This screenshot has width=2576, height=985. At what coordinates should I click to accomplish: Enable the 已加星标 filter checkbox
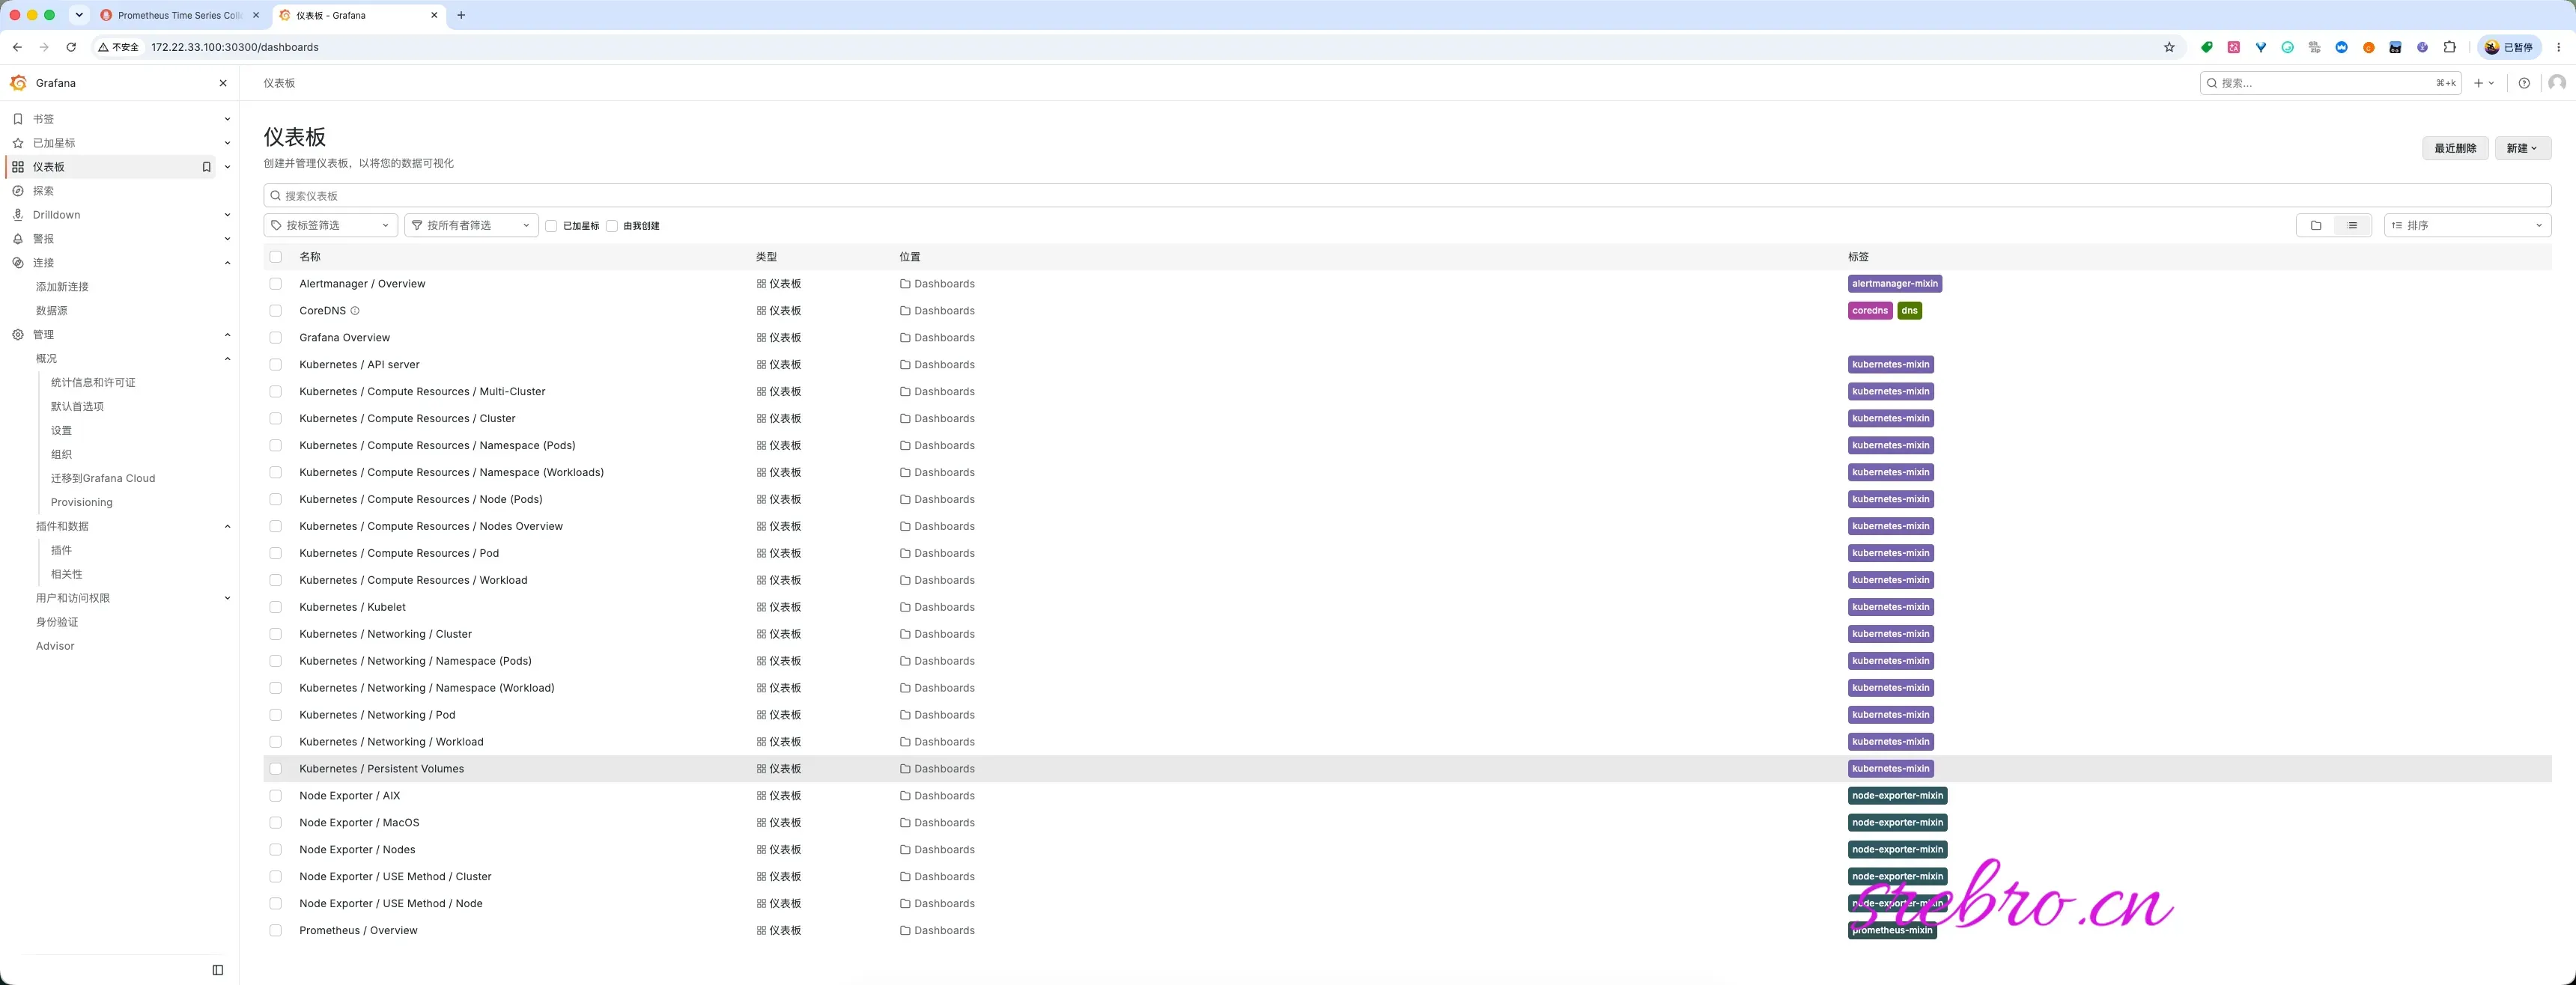[551, 226]
